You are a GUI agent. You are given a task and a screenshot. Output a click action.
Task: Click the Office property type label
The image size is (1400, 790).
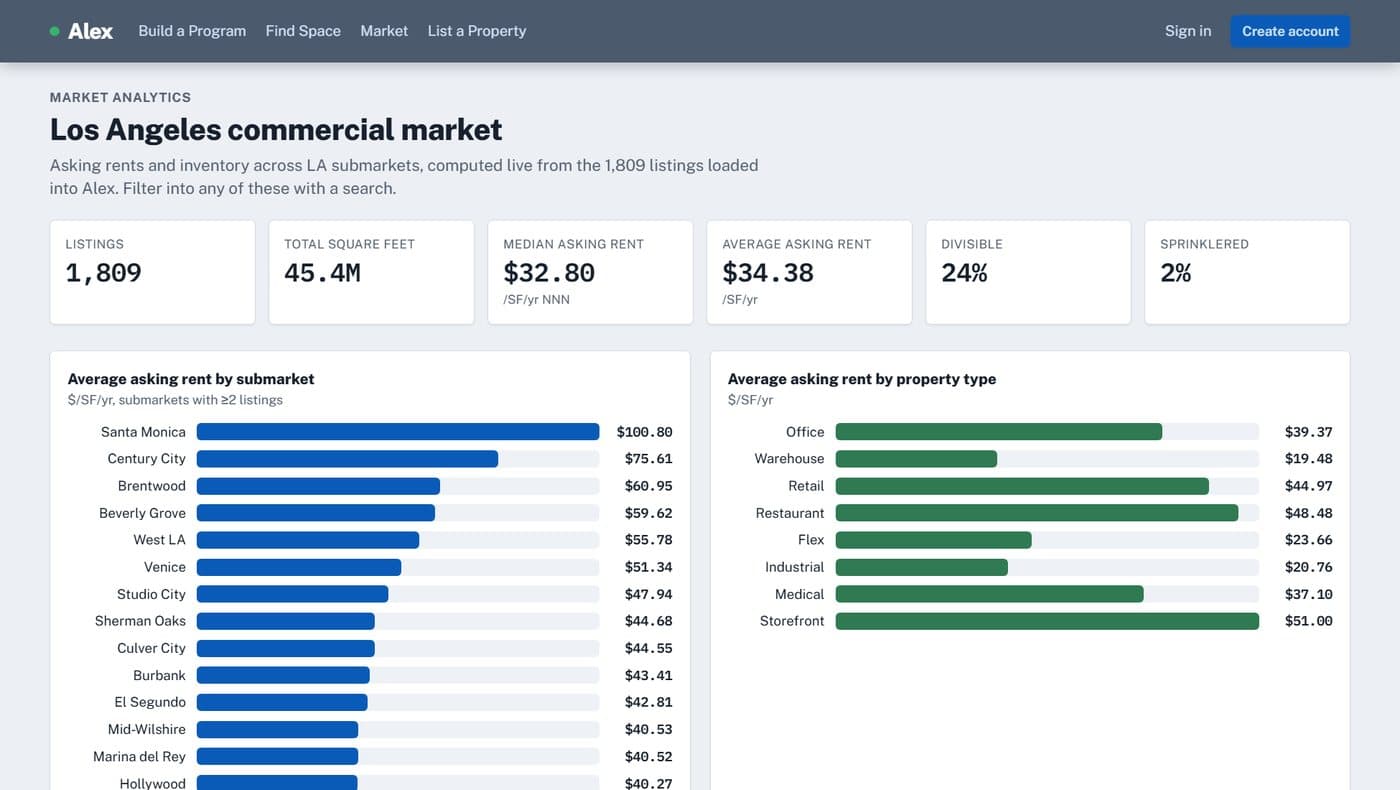pyautogui.click(x=805, y=432)
